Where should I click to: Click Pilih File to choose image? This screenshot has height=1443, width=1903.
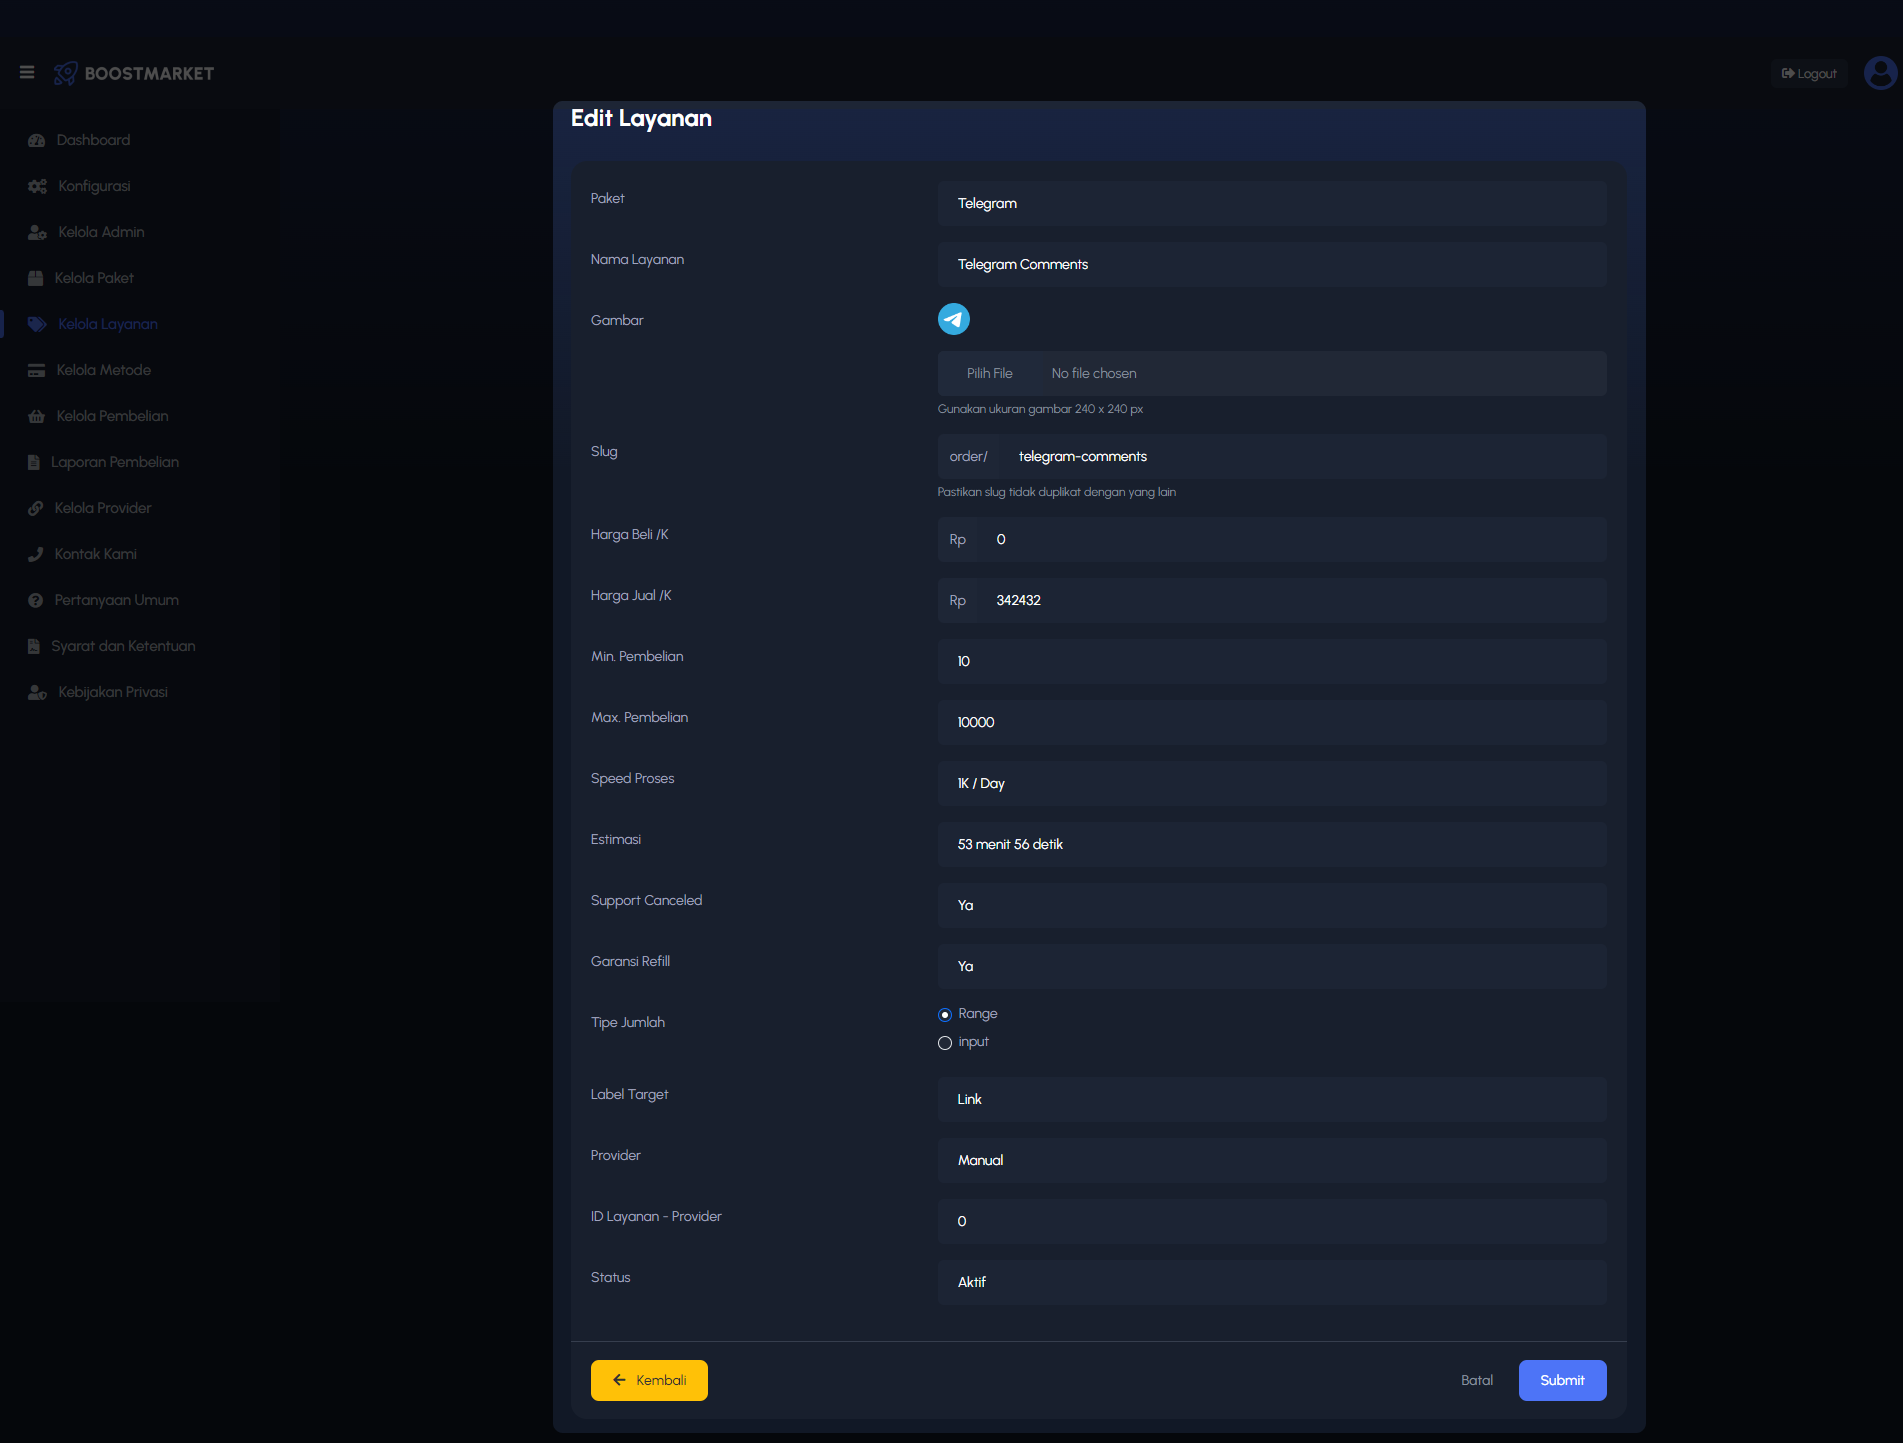tap(990, 373)
